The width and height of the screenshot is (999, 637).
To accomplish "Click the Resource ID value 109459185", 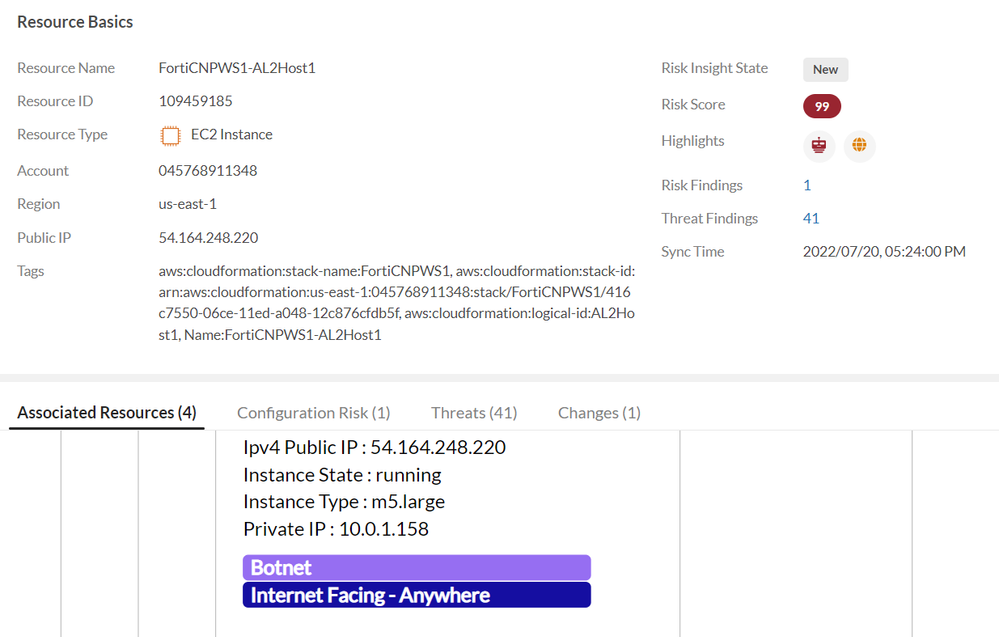I will tap(196, 101).
